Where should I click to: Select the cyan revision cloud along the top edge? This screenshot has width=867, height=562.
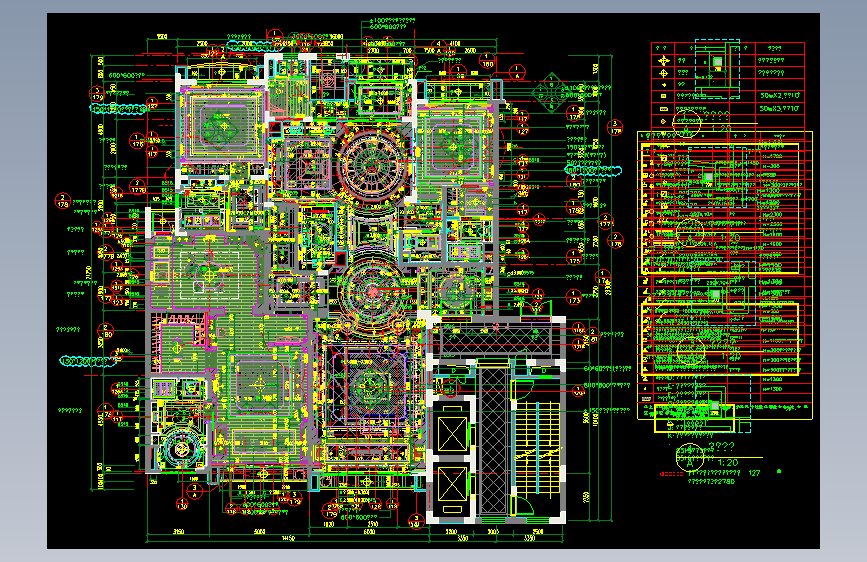255,46
